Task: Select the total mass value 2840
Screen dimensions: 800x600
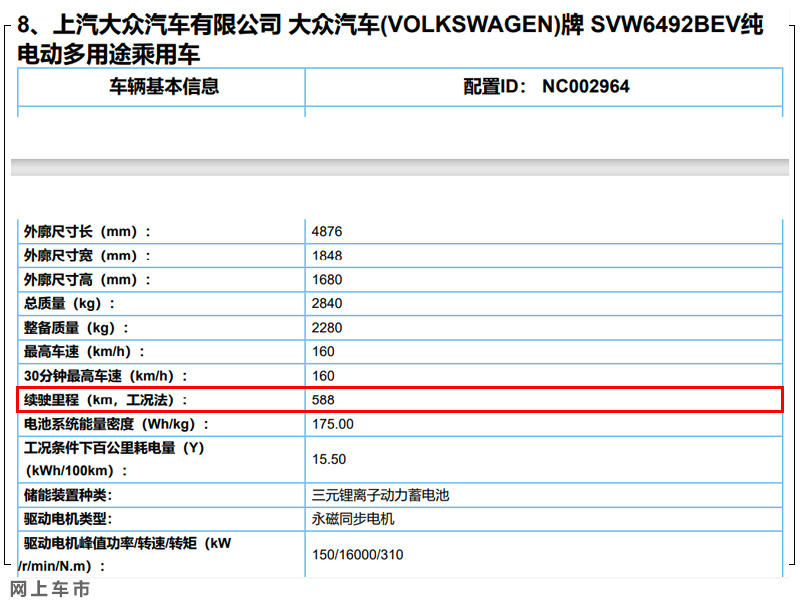Action: click(x=327, y=304)
